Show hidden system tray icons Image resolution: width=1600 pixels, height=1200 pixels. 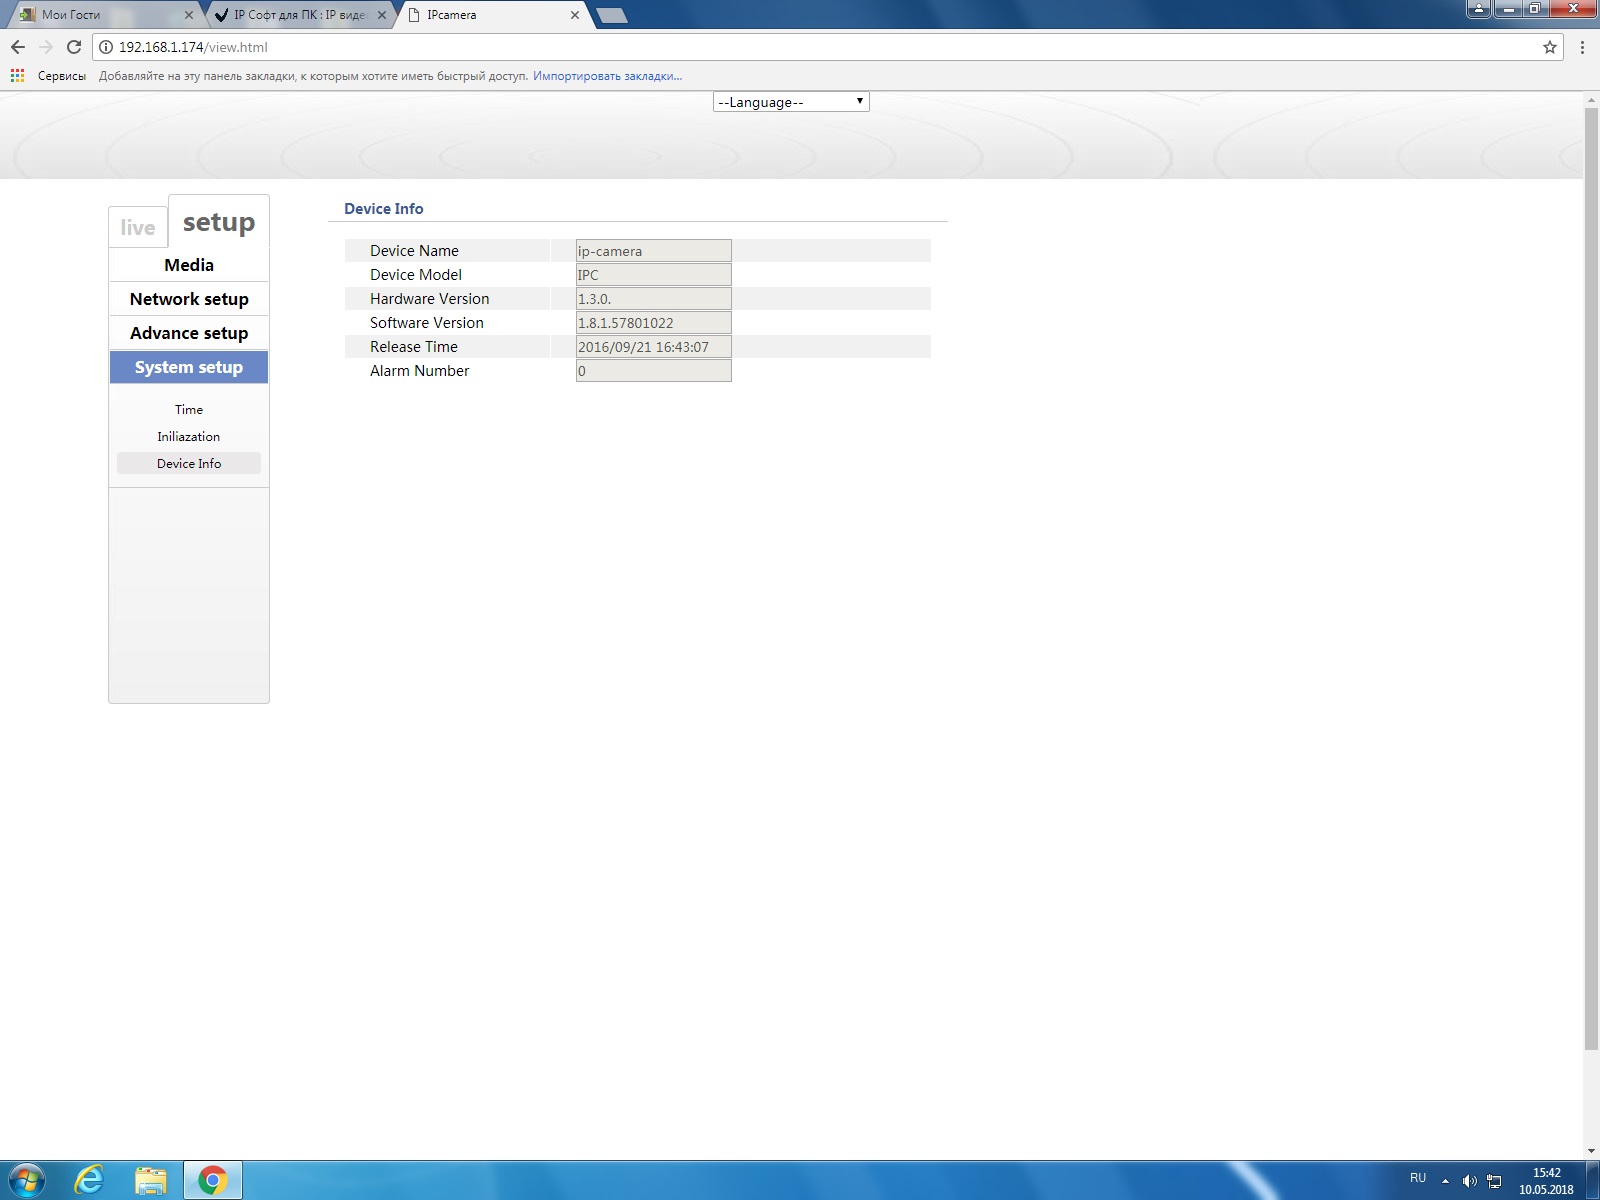click(1445, 1181)
